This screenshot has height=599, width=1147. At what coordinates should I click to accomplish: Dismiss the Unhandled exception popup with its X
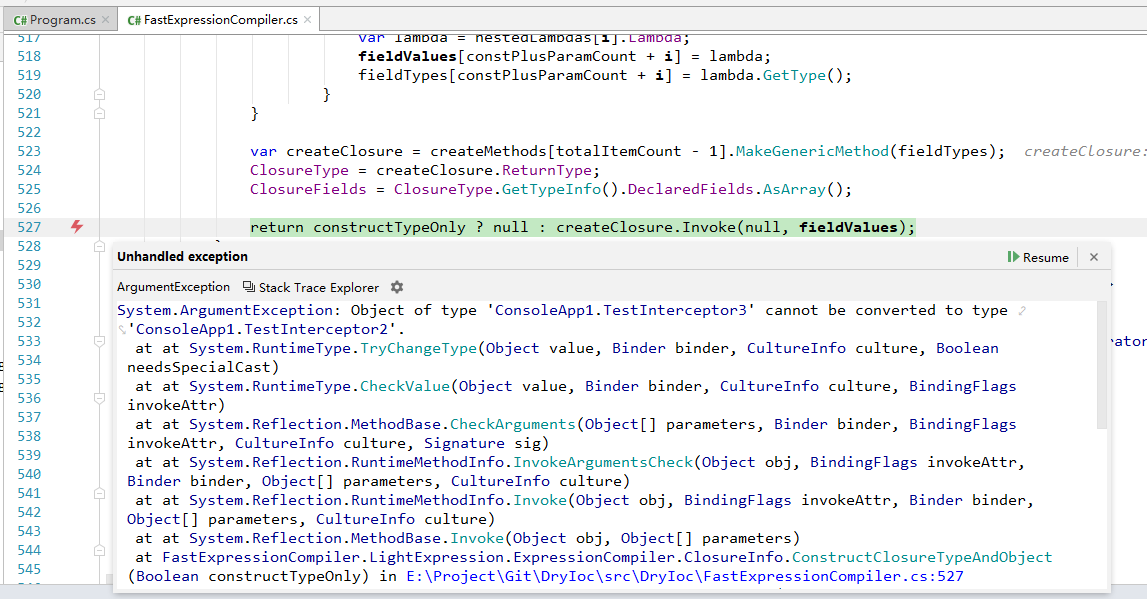[1093, 257]
